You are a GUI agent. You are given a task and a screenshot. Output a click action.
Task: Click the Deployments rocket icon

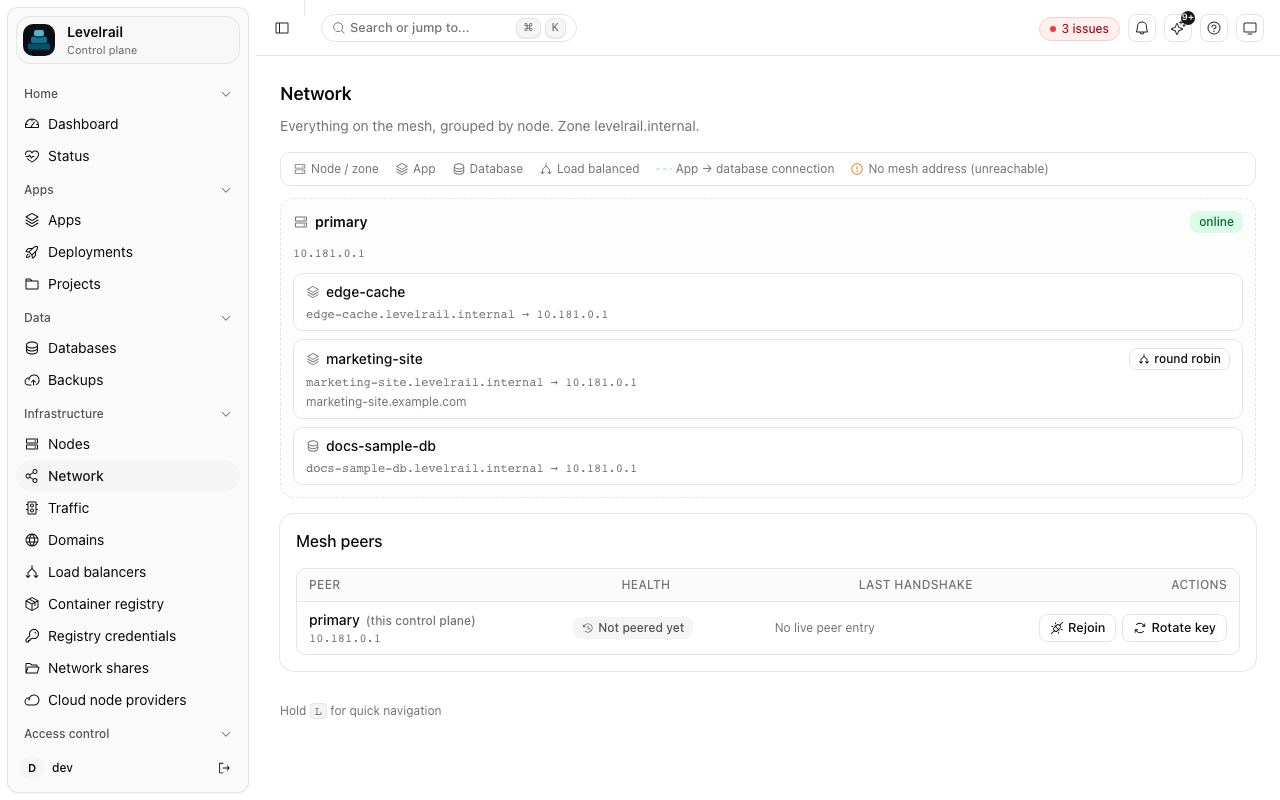(32, 252)
